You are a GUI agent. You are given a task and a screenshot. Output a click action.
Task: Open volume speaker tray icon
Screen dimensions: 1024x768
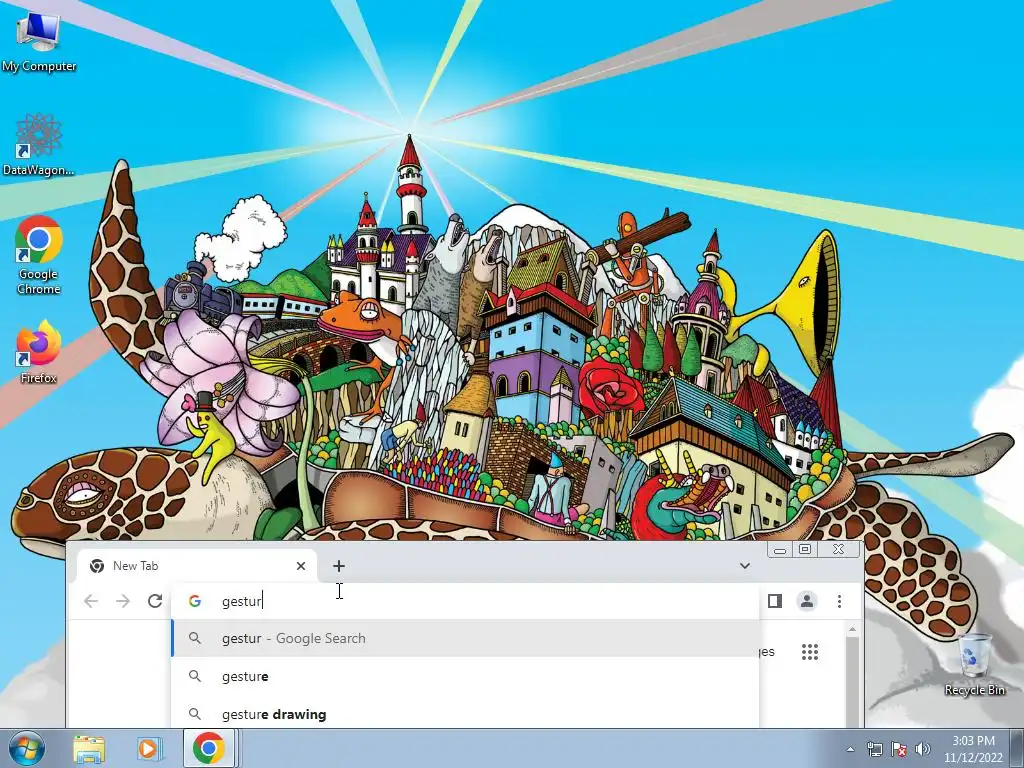[922, 749]
